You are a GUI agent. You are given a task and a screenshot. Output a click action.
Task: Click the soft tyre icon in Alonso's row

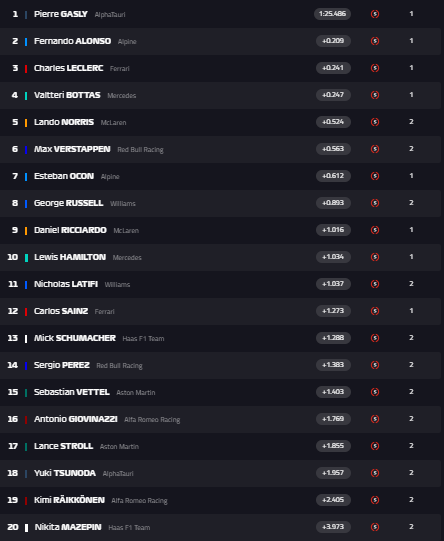point(375,41)
